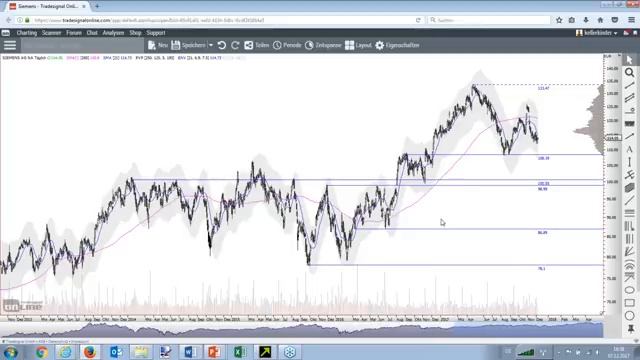Open the Support menu
Image resolution: width=640 pixels, height=360 pixels.
[156, 33]
